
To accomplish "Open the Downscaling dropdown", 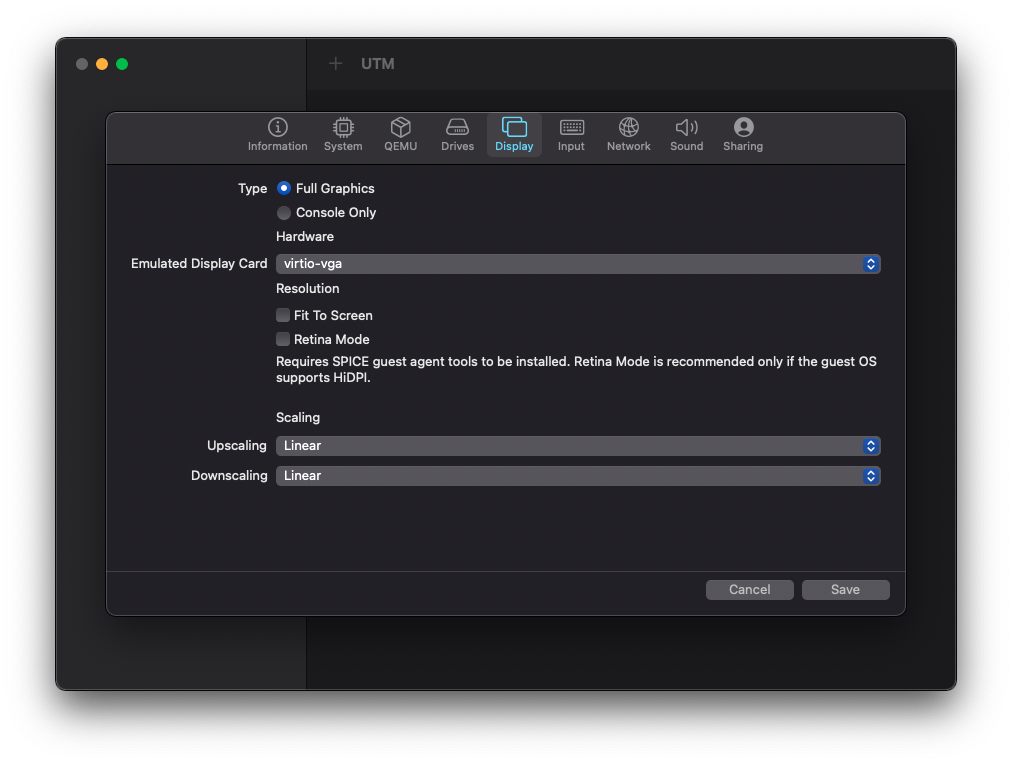I will [578, 476].
